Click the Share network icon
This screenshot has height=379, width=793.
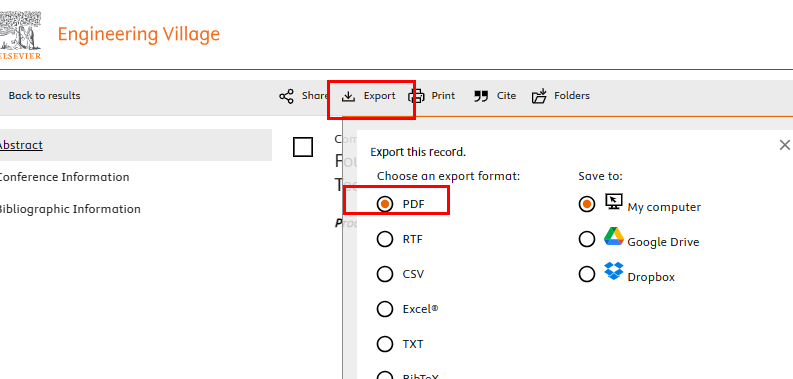(286, 96)
